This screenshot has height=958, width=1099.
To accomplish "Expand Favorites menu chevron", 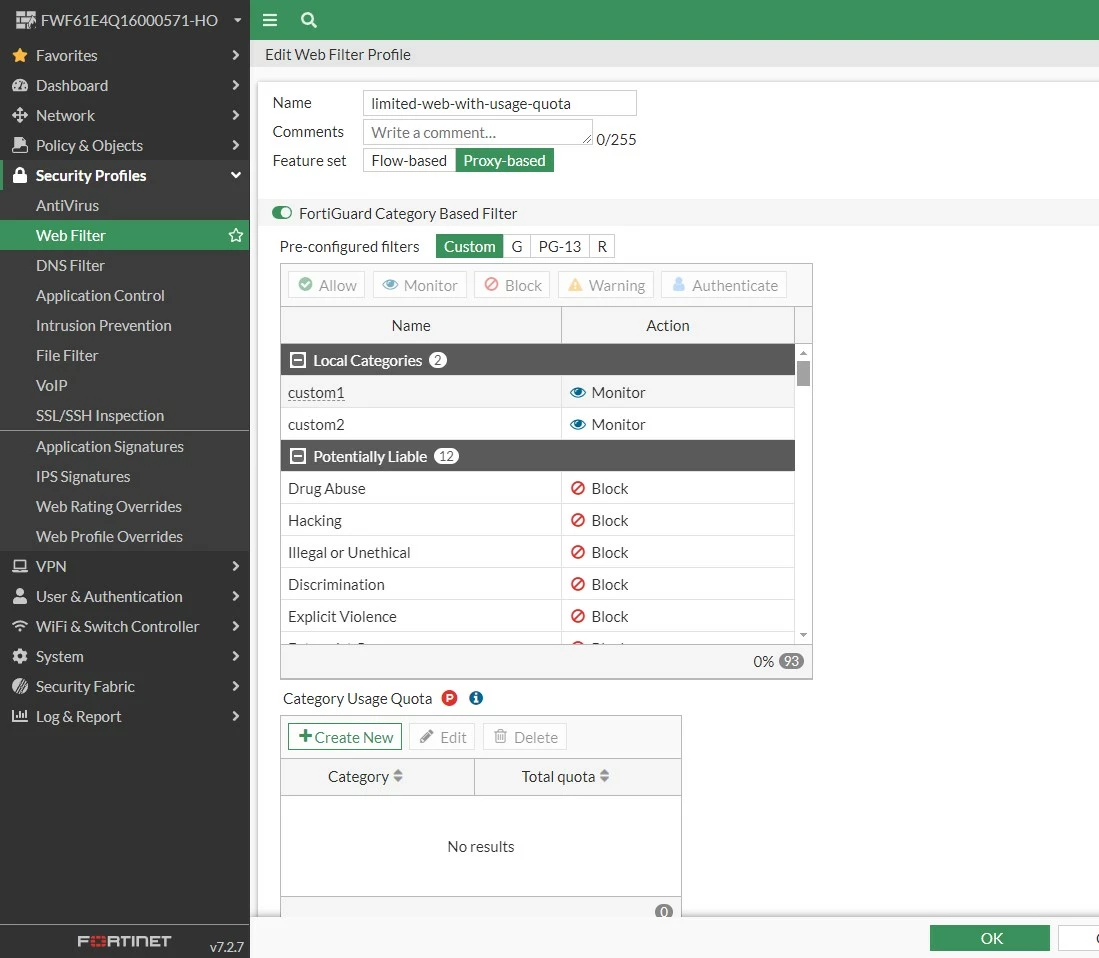I will click(236, 55).
